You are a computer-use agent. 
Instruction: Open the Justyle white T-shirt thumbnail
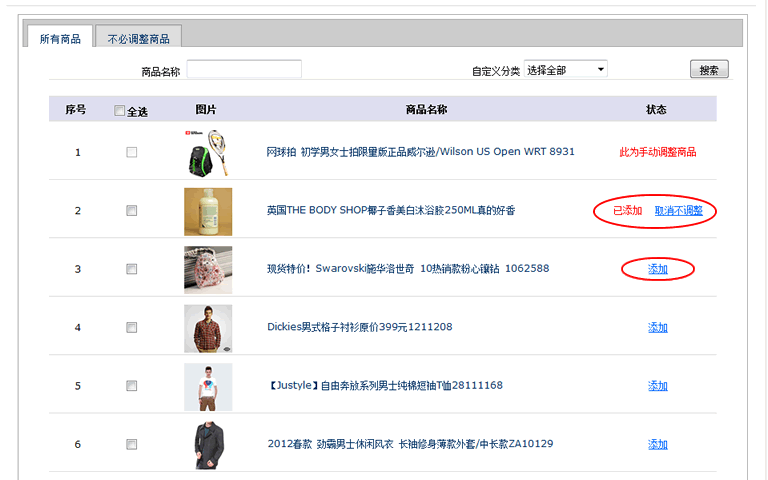[208, 387]
